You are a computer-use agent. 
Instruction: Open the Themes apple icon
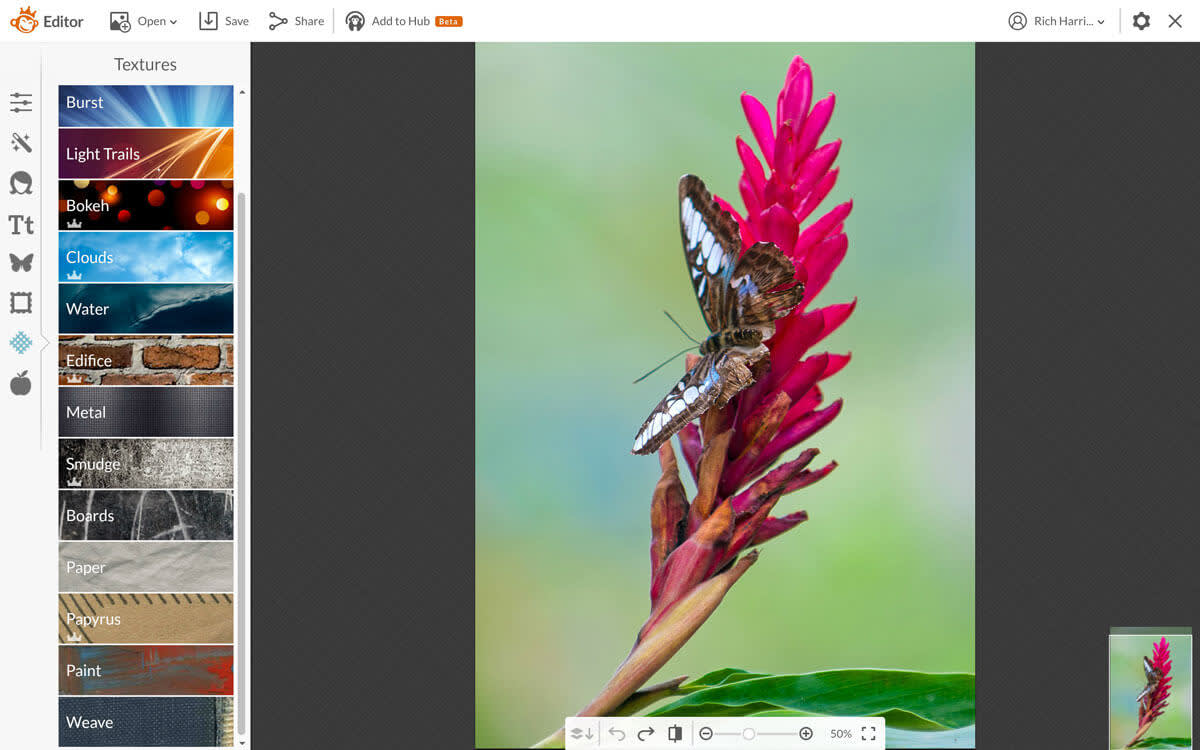coord(21,383)
